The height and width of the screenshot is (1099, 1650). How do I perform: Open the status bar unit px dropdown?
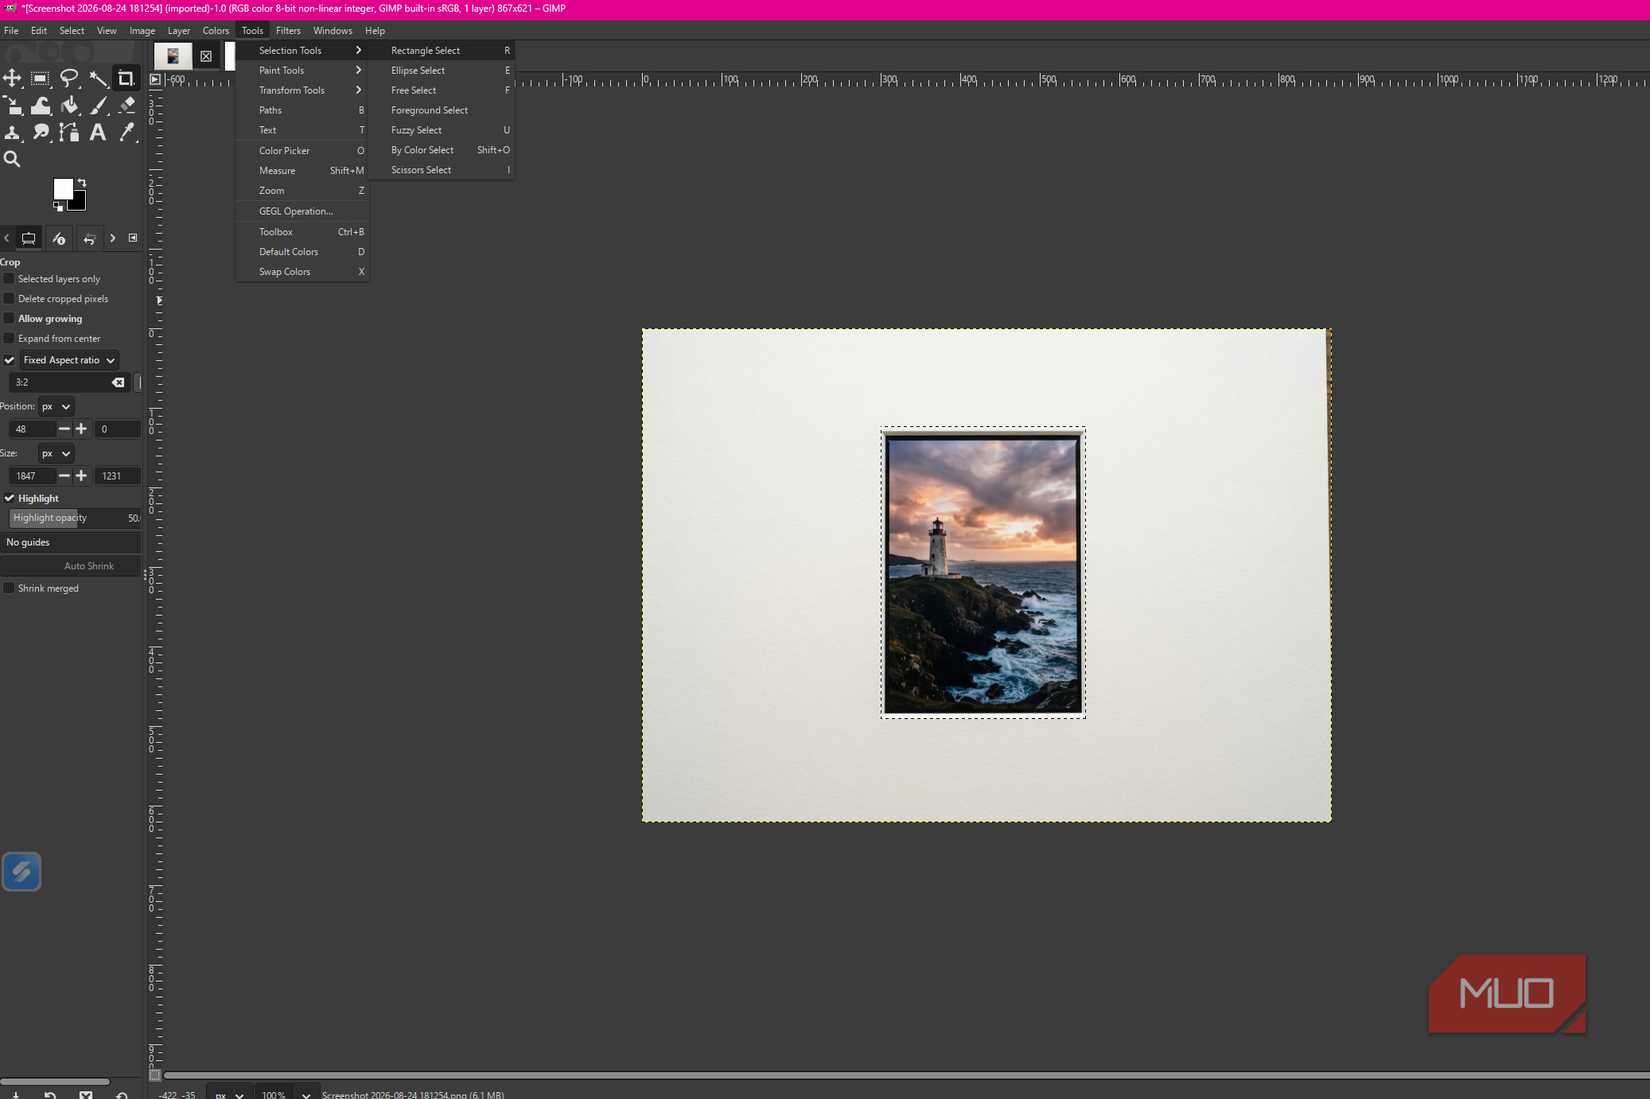tap(229, 1094)
